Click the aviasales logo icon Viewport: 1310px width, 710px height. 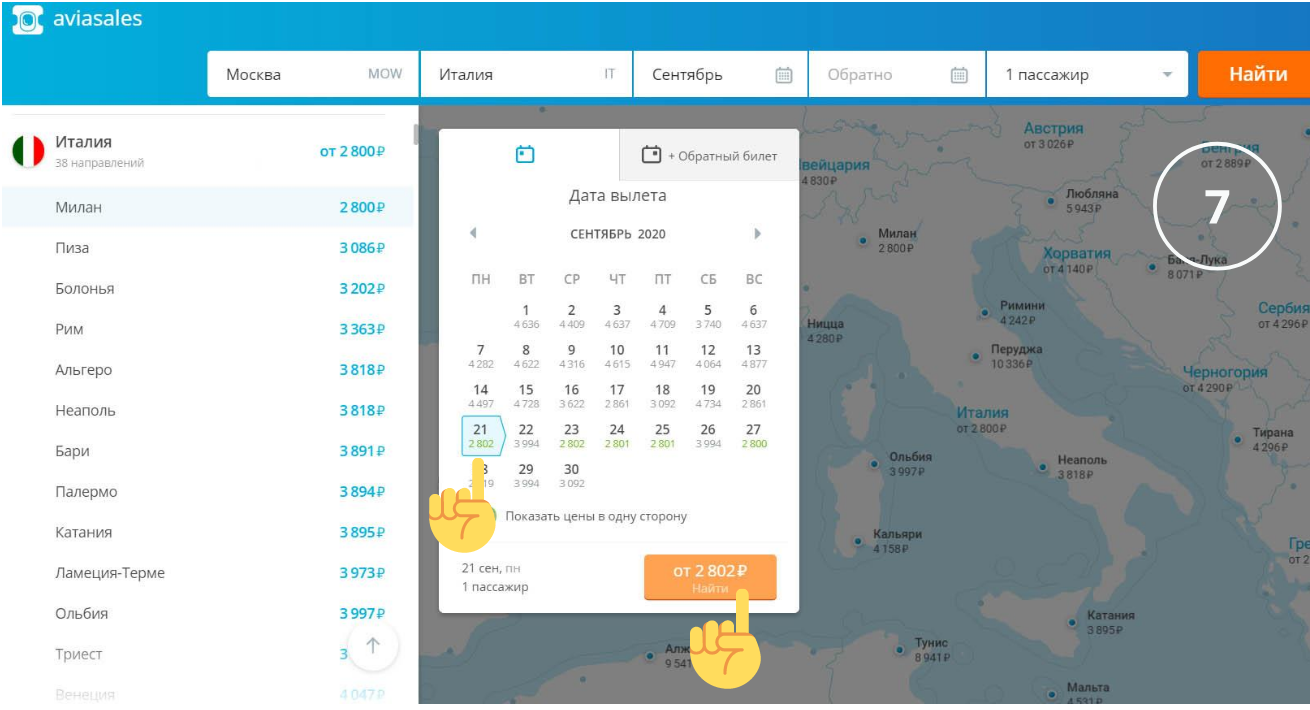[27, 19]
